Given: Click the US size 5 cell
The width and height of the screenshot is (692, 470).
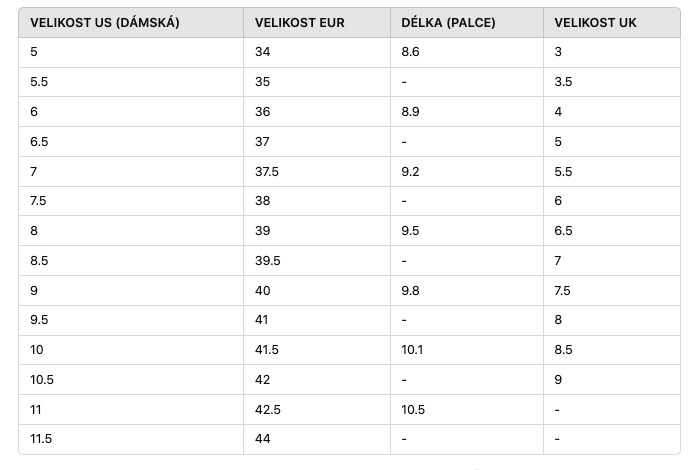Looking at the screenshot, I should (x=131, y=52).
